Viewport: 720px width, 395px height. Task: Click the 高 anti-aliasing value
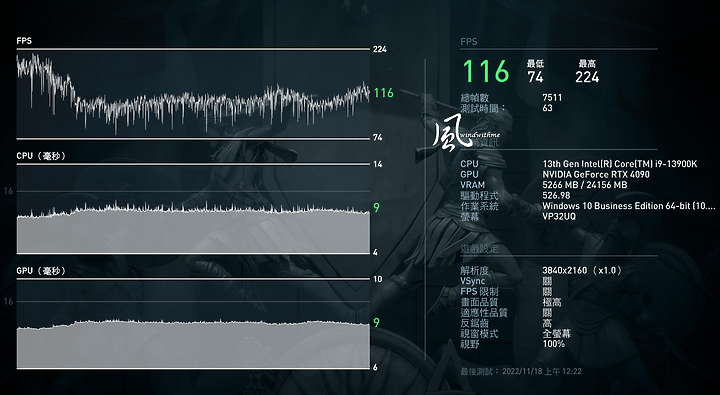pos(547,323)
